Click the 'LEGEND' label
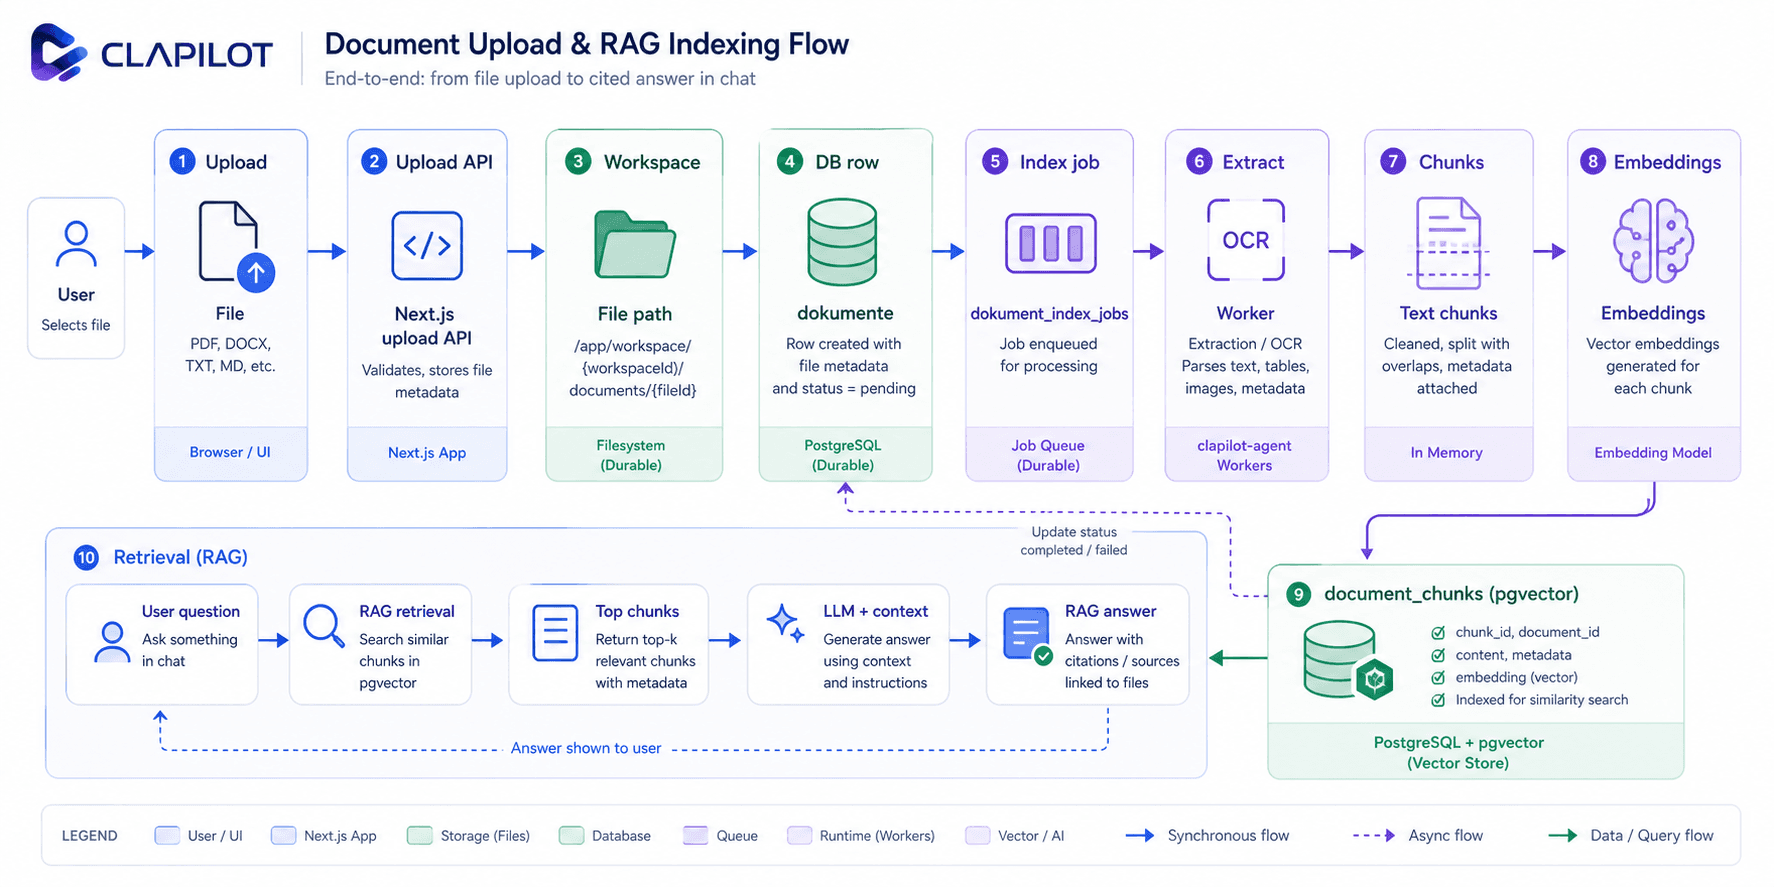Image resolution: width=1774 pixels, height=887 pixels. pos(90,836)
